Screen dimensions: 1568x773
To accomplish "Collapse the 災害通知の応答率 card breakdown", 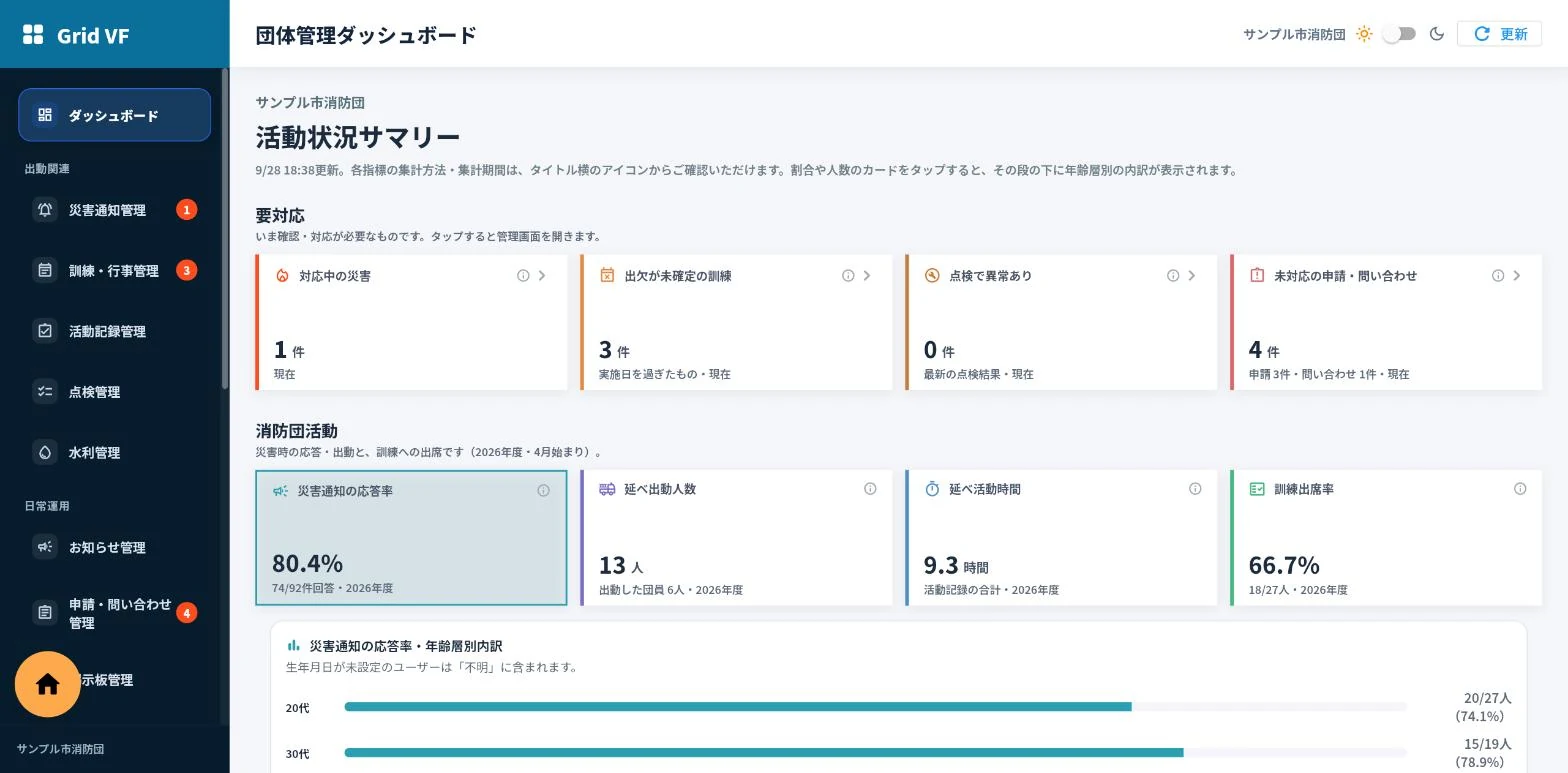I will pyautogui.click(x=411, y=538).
